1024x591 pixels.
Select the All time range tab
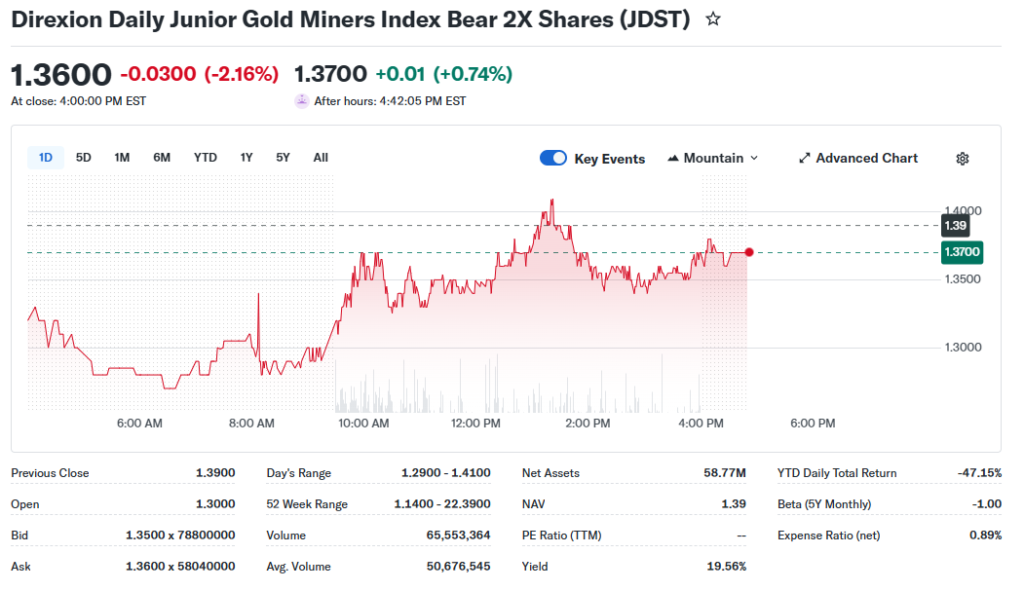coord(320,157)
